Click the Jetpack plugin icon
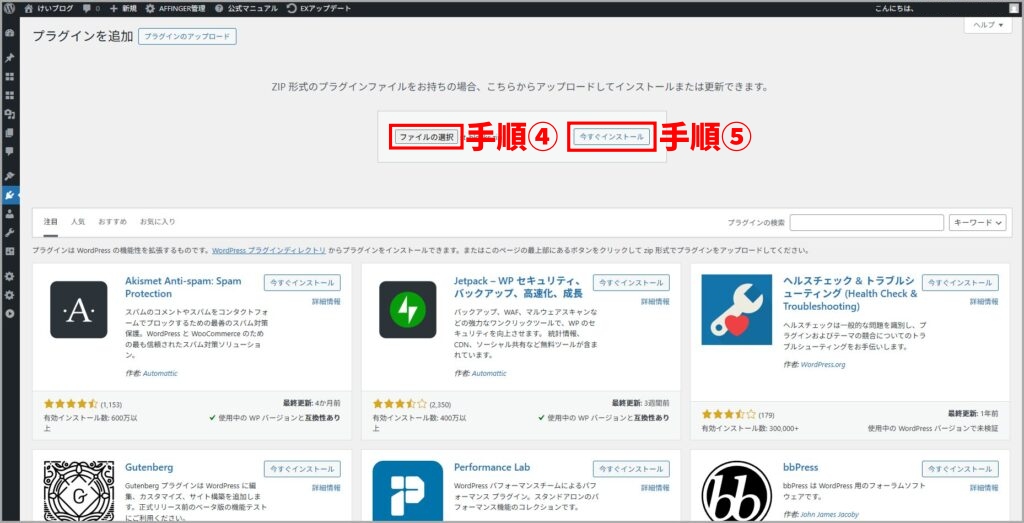Viewport: 1024px width, 523px height. coord(407,310)
